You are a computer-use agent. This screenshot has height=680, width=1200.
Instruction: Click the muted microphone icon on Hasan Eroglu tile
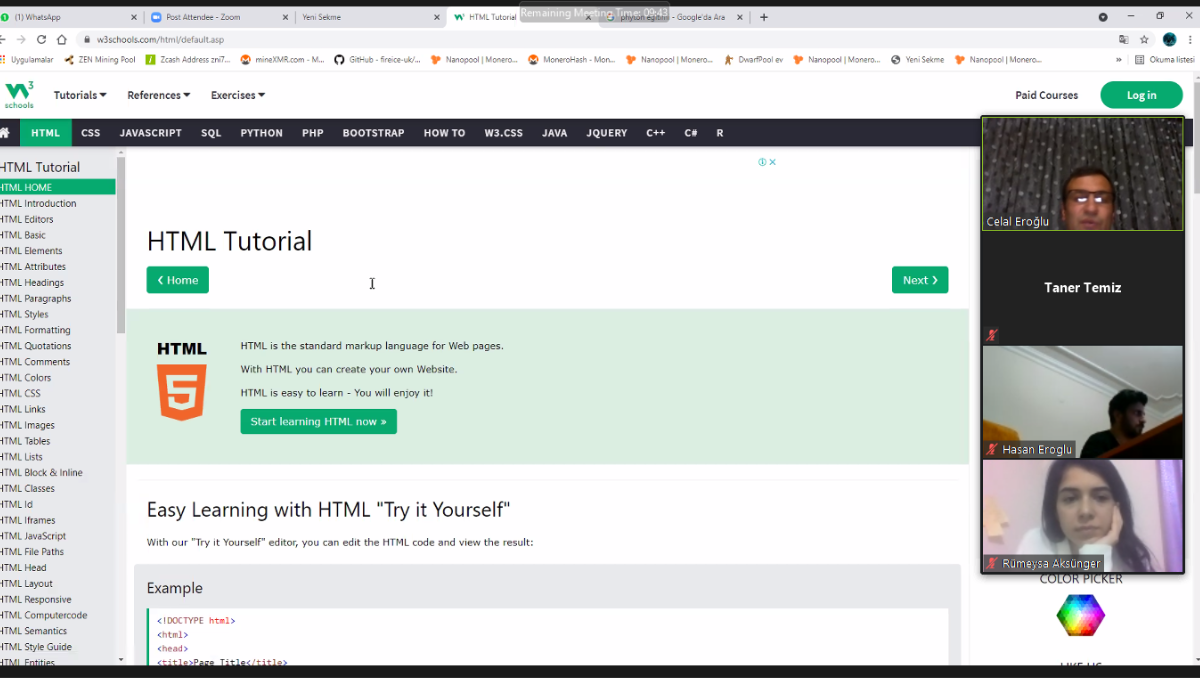coord(992,449)
